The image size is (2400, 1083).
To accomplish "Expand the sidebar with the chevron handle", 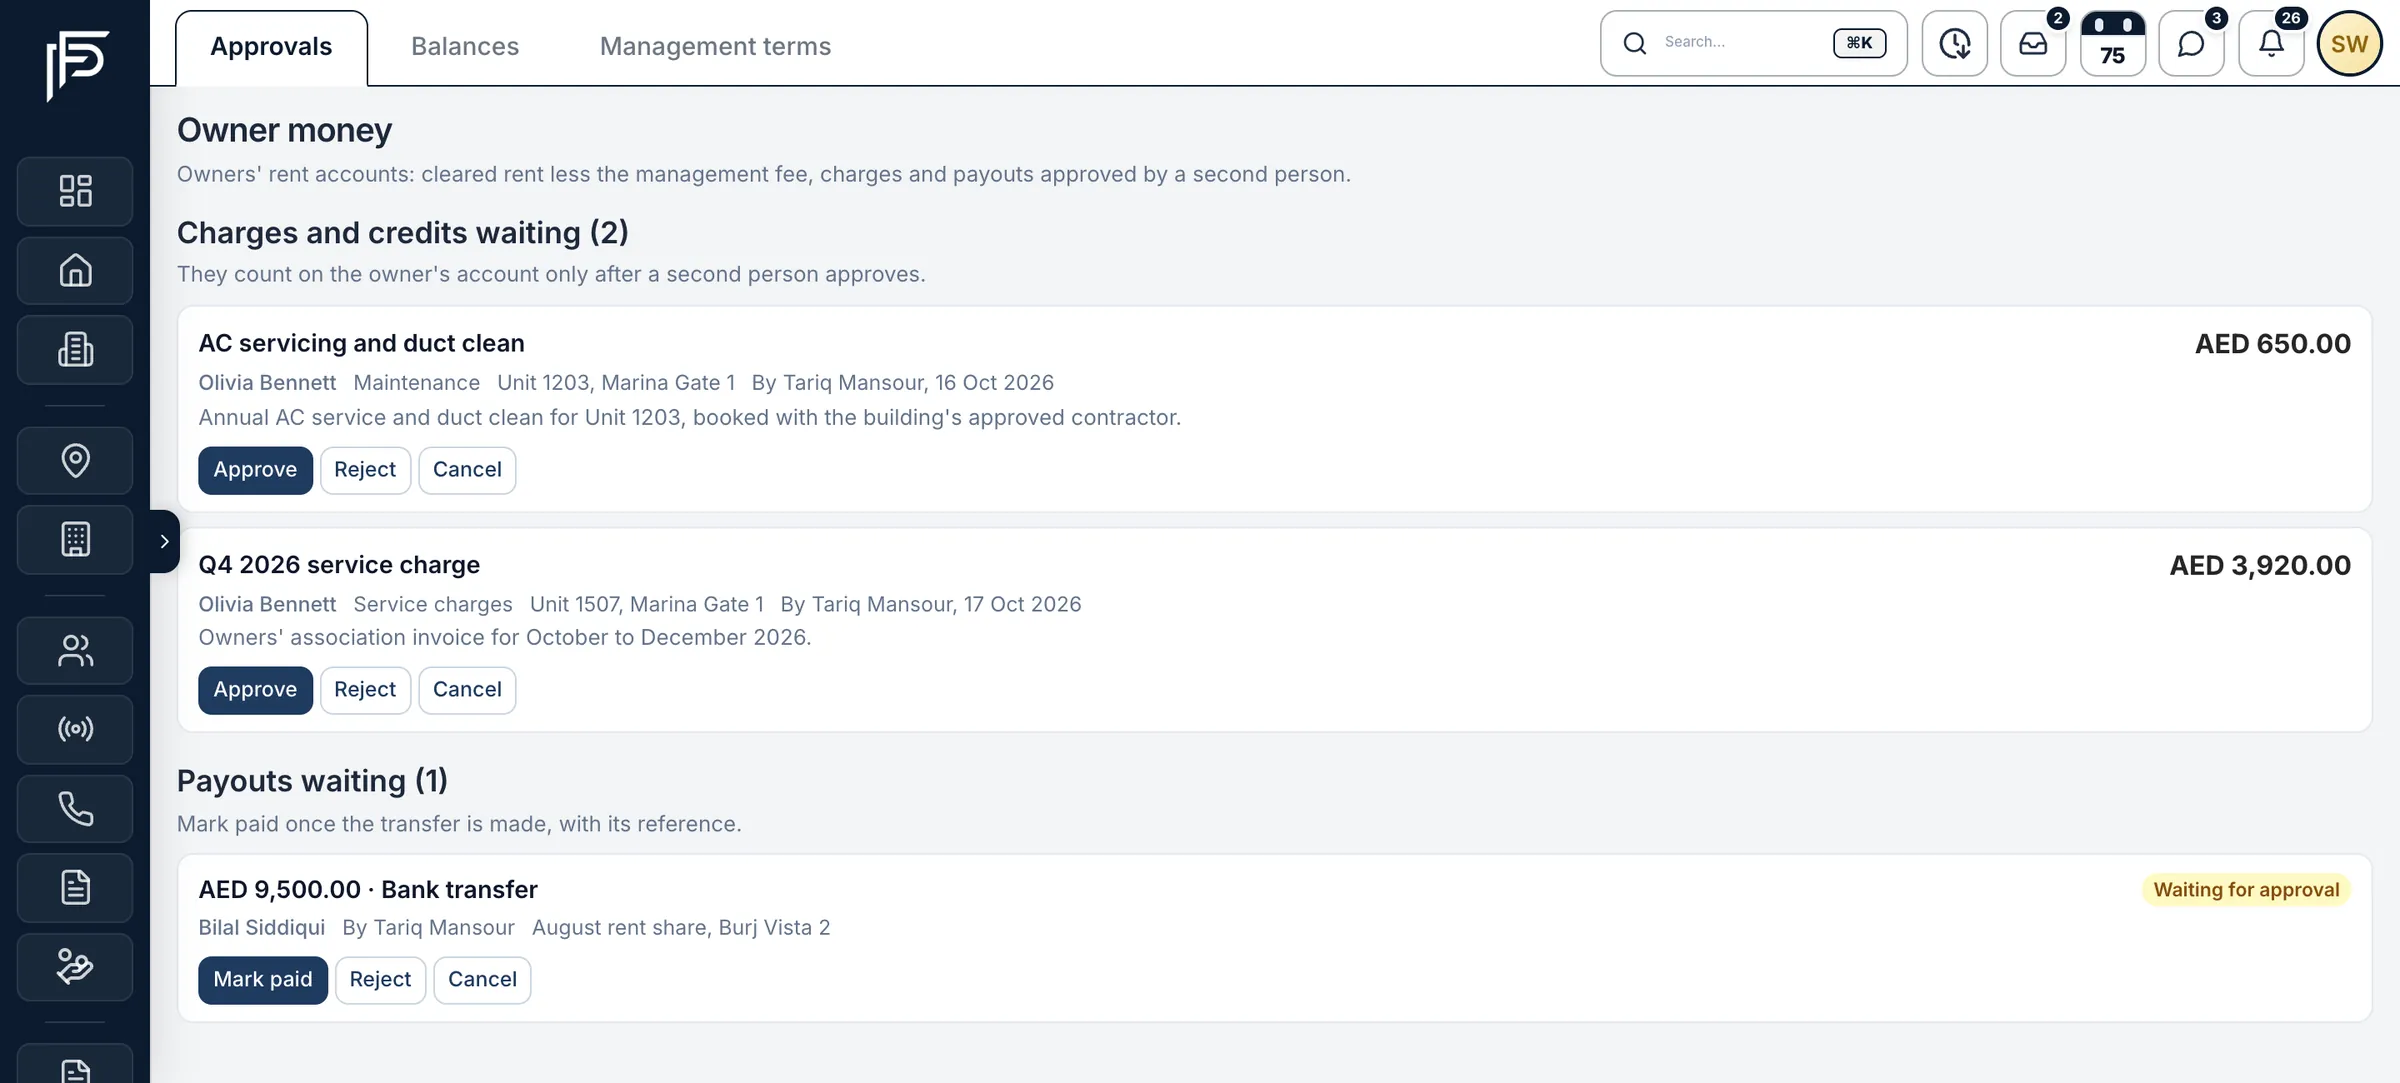I will pos(164,541).
